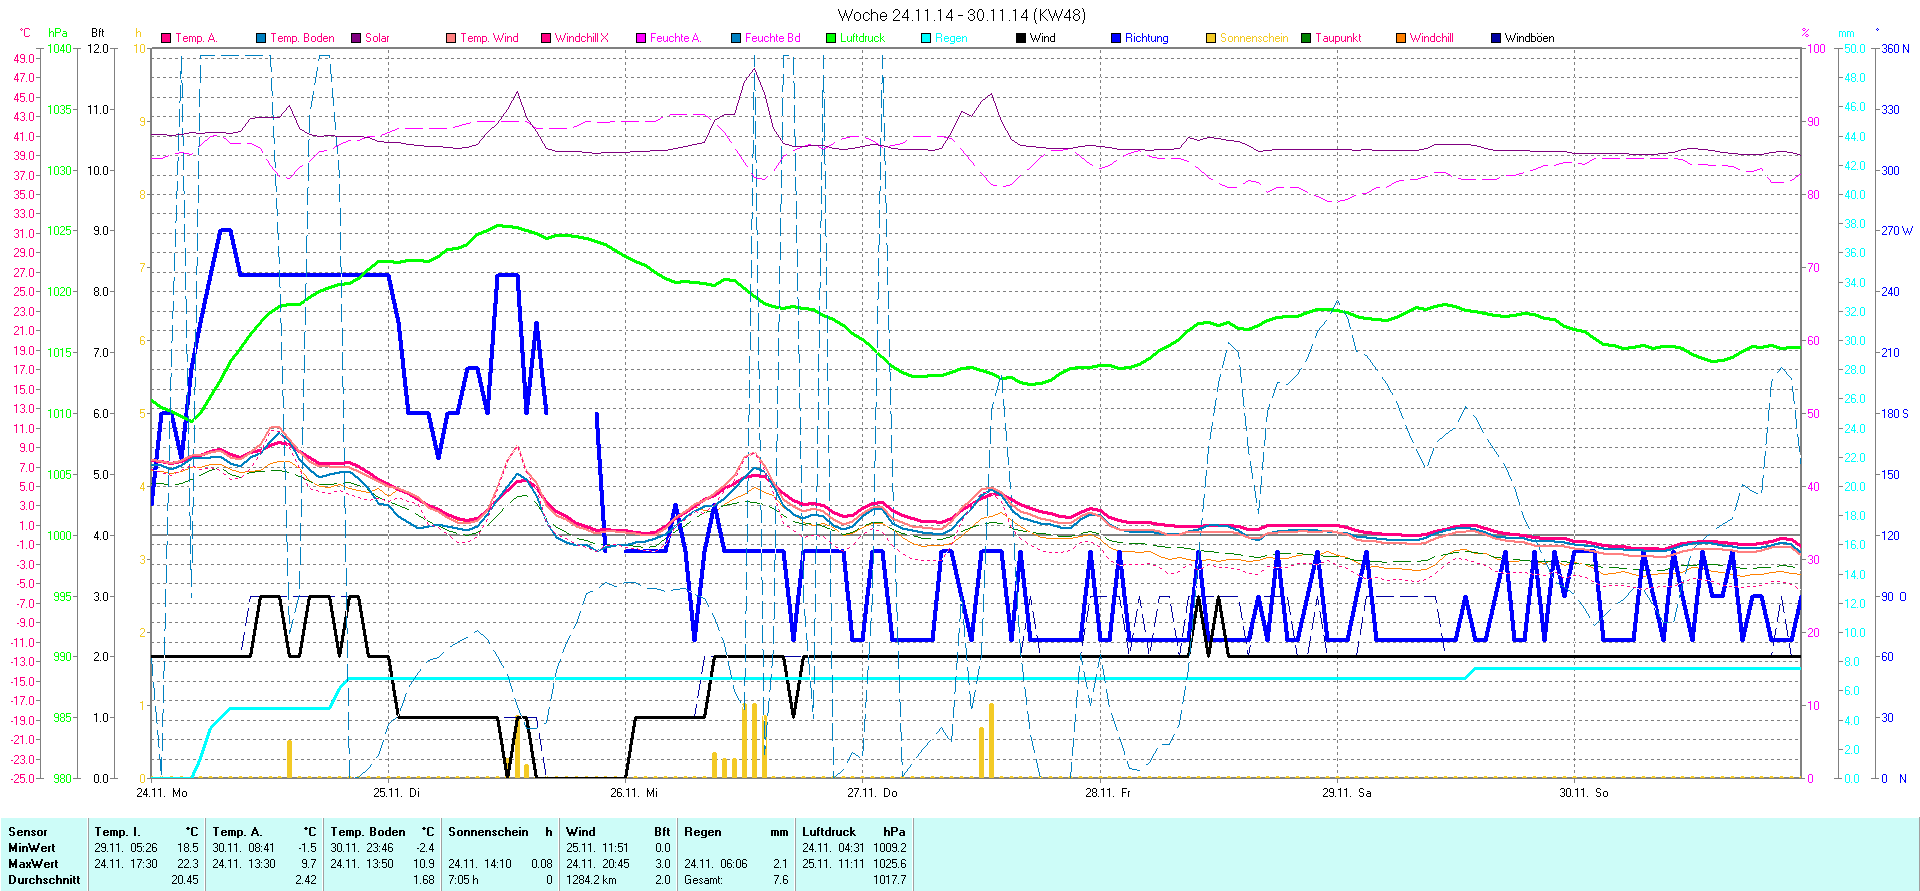Click the blue Richtung legend square

[1116, 38]
